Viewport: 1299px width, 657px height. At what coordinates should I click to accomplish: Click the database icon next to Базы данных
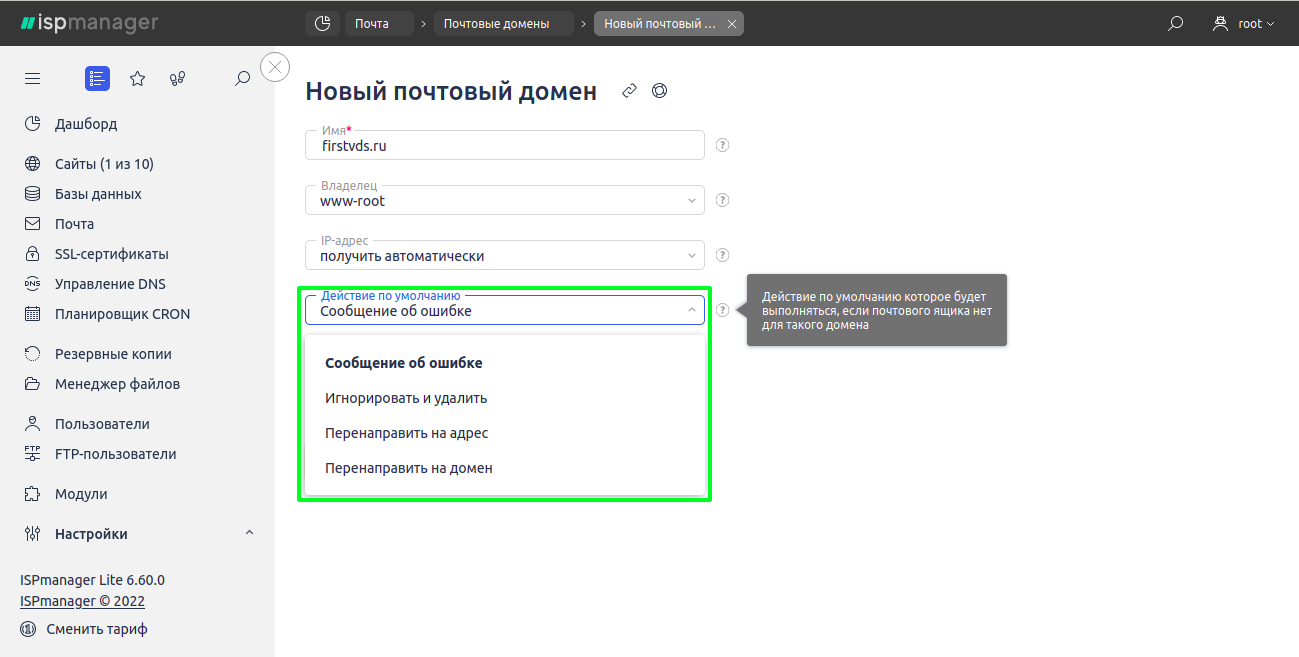pos(32,194)
